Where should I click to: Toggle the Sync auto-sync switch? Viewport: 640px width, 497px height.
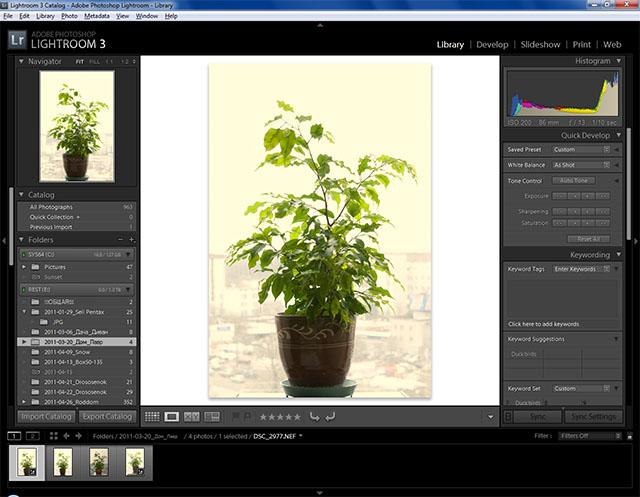pos(509,417)
